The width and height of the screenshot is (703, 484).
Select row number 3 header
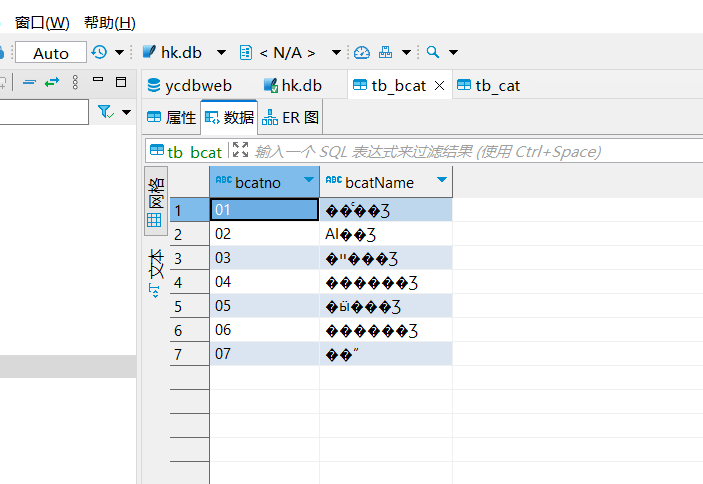pos(190,258)
